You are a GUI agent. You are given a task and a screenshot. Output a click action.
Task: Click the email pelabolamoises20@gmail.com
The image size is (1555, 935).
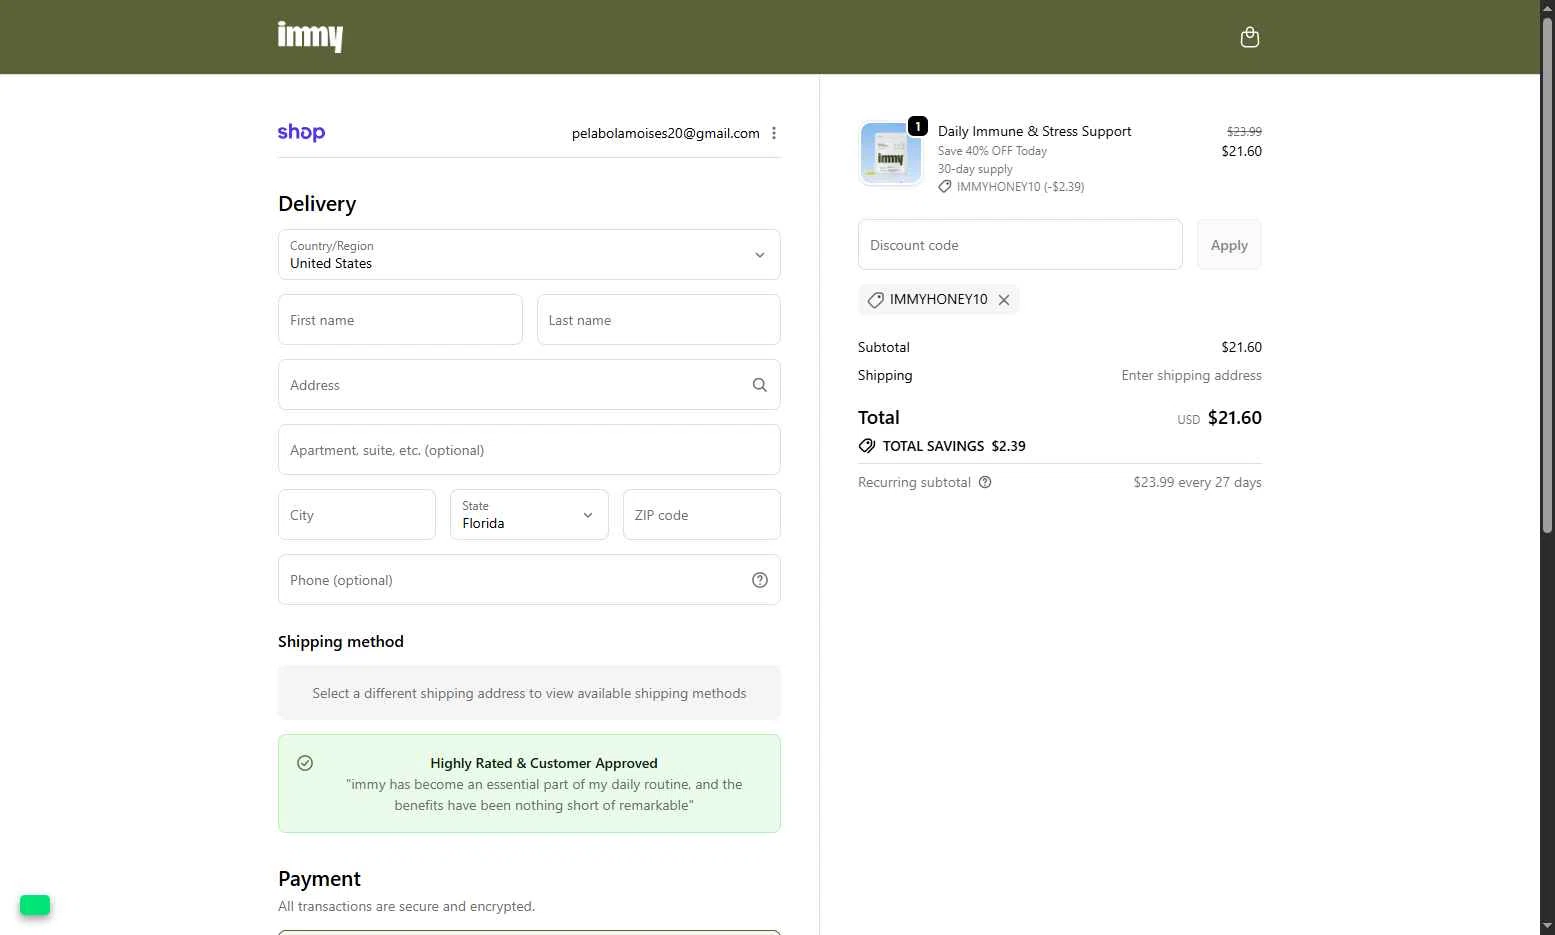[666, 133]
